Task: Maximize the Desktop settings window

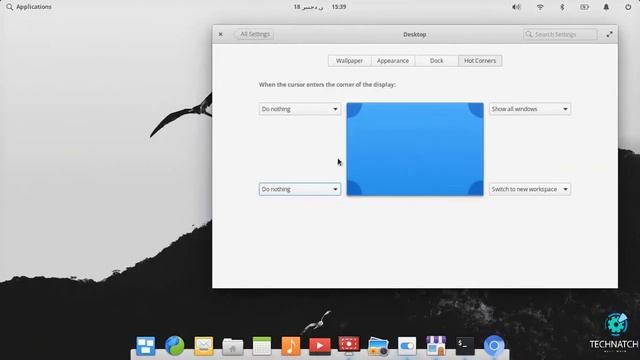Action: (609, 34)
